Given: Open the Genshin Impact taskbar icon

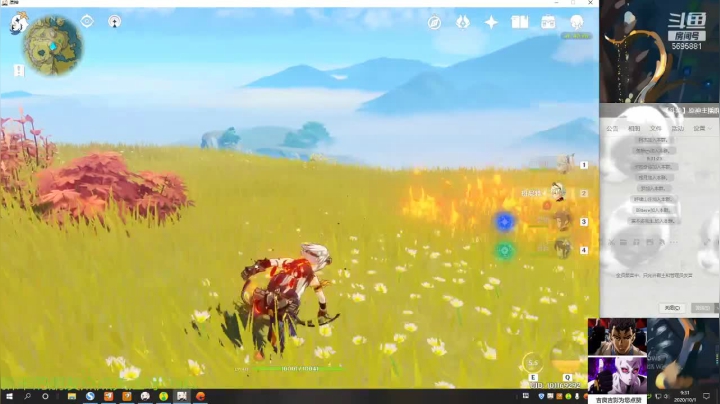Looking at the screenshot, I should 182,396.
